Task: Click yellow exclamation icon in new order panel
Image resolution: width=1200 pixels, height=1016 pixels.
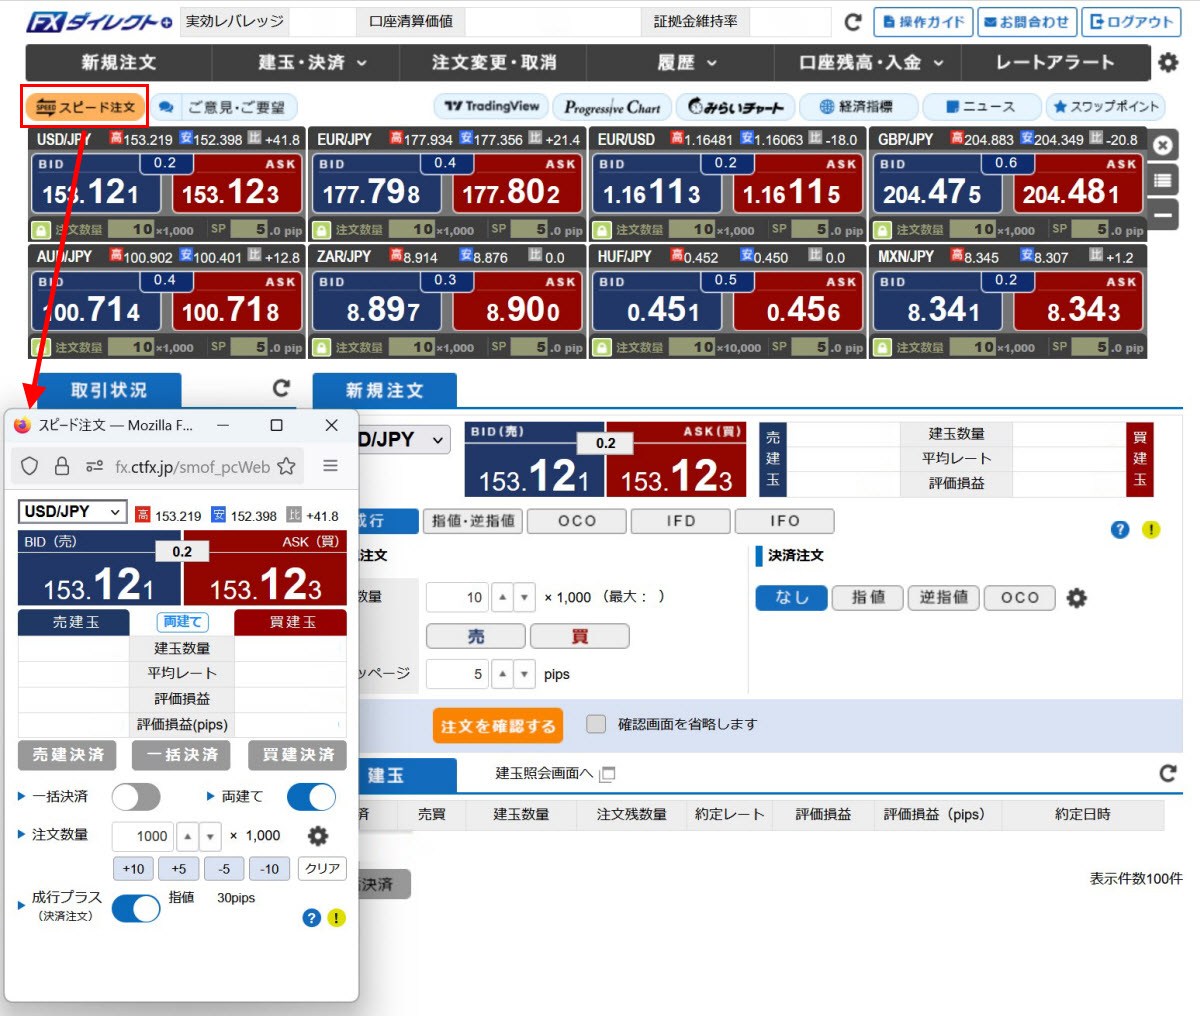Action: coord(1151,529)
